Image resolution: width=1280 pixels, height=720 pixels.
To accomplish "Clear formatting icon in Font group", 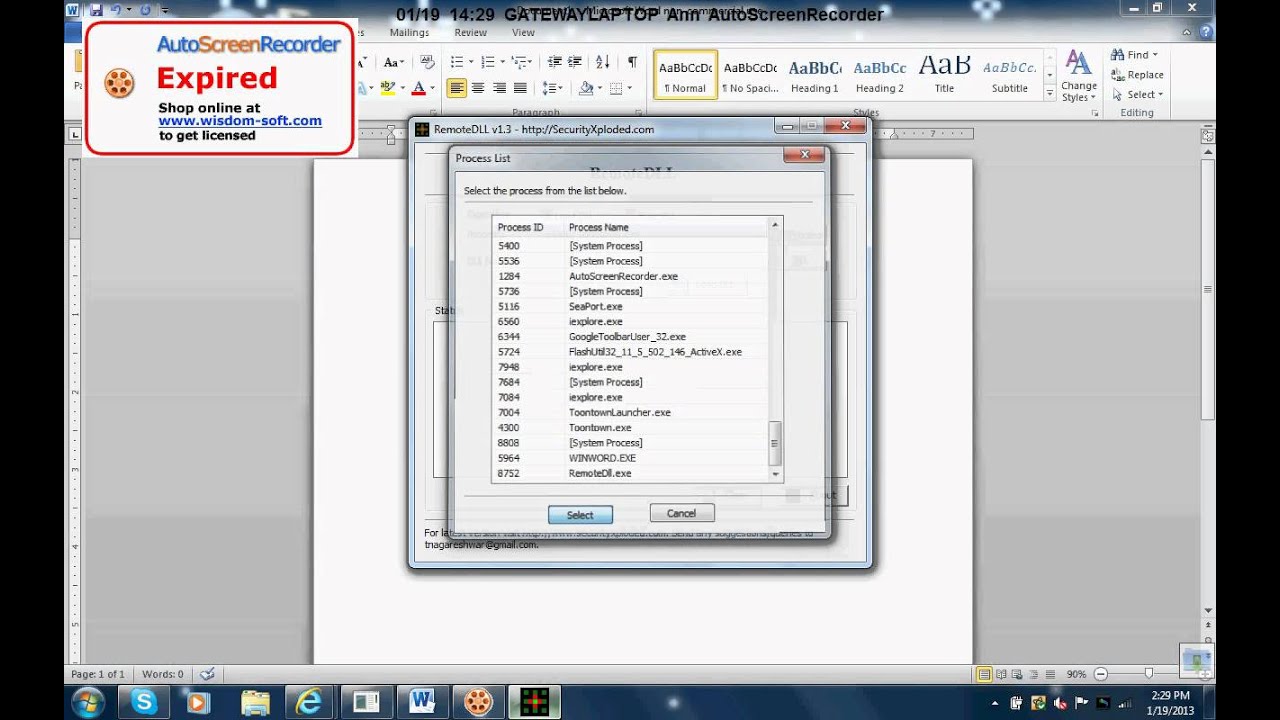I will pyautogui.click(x=427, y=62).
